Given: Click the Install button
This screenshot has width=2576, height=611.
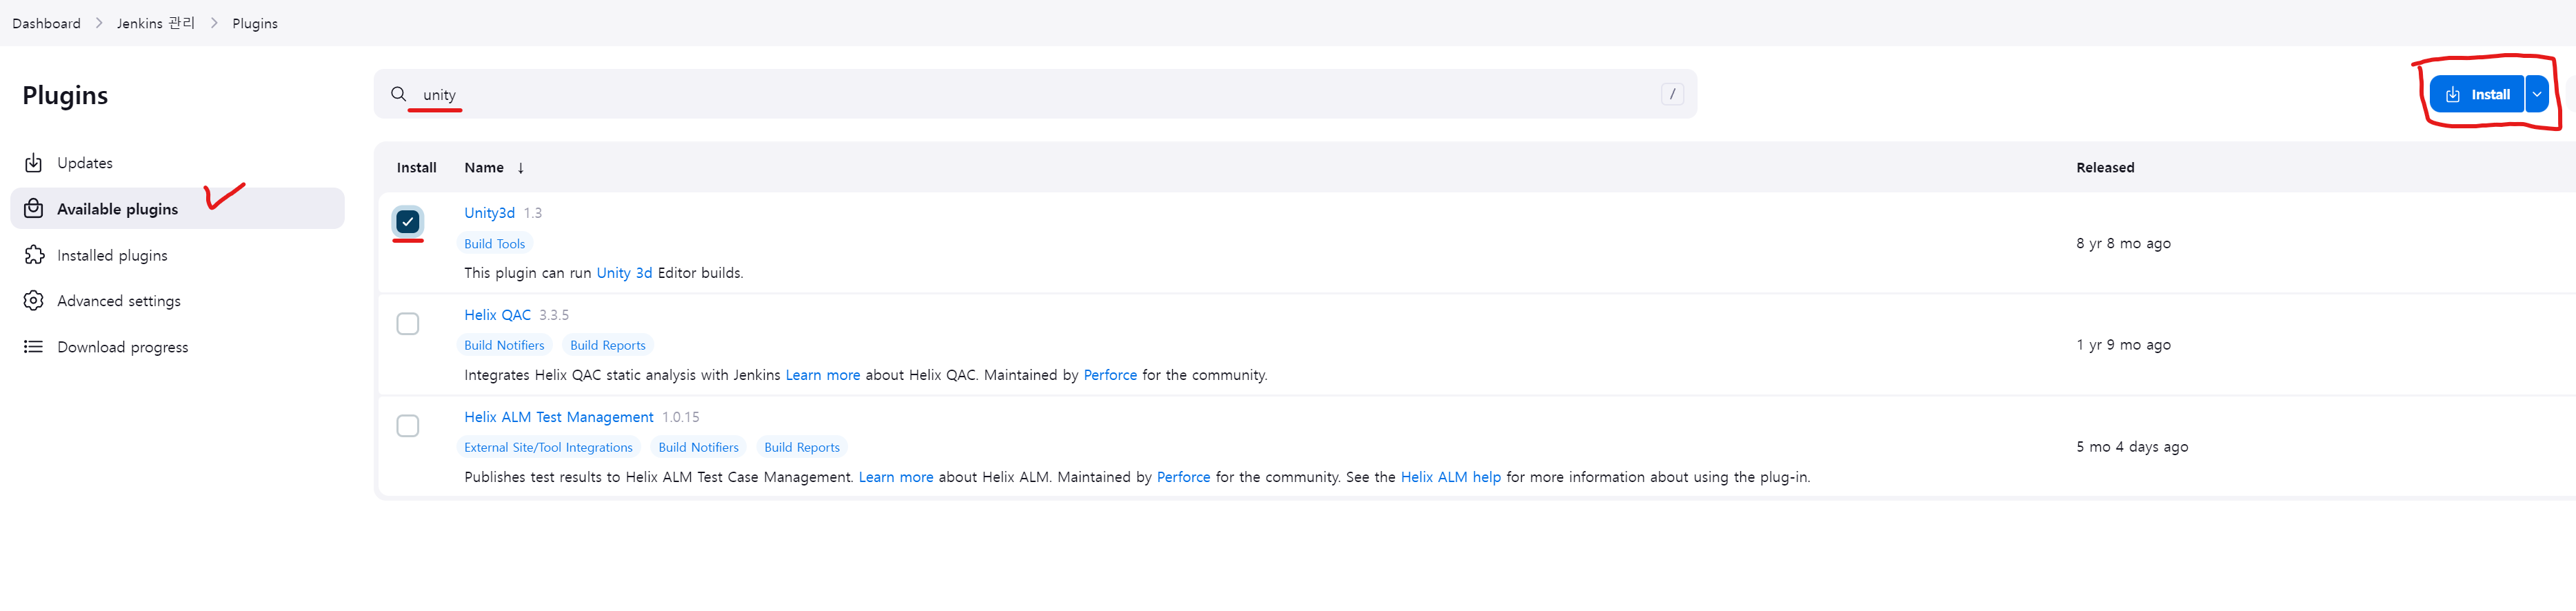Looking at the screenshot, I should 2476,94.
